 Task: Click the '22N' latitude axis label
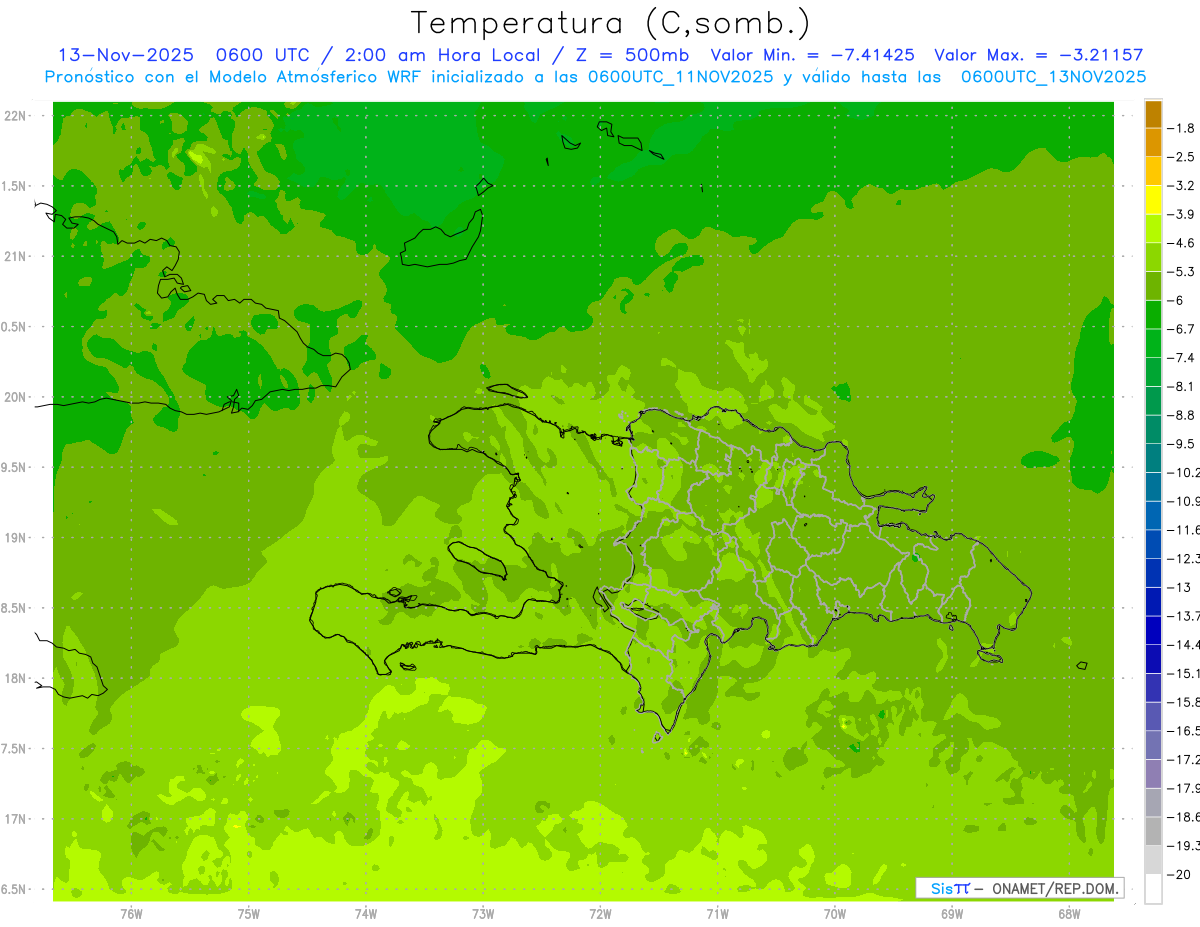[15, 116]
